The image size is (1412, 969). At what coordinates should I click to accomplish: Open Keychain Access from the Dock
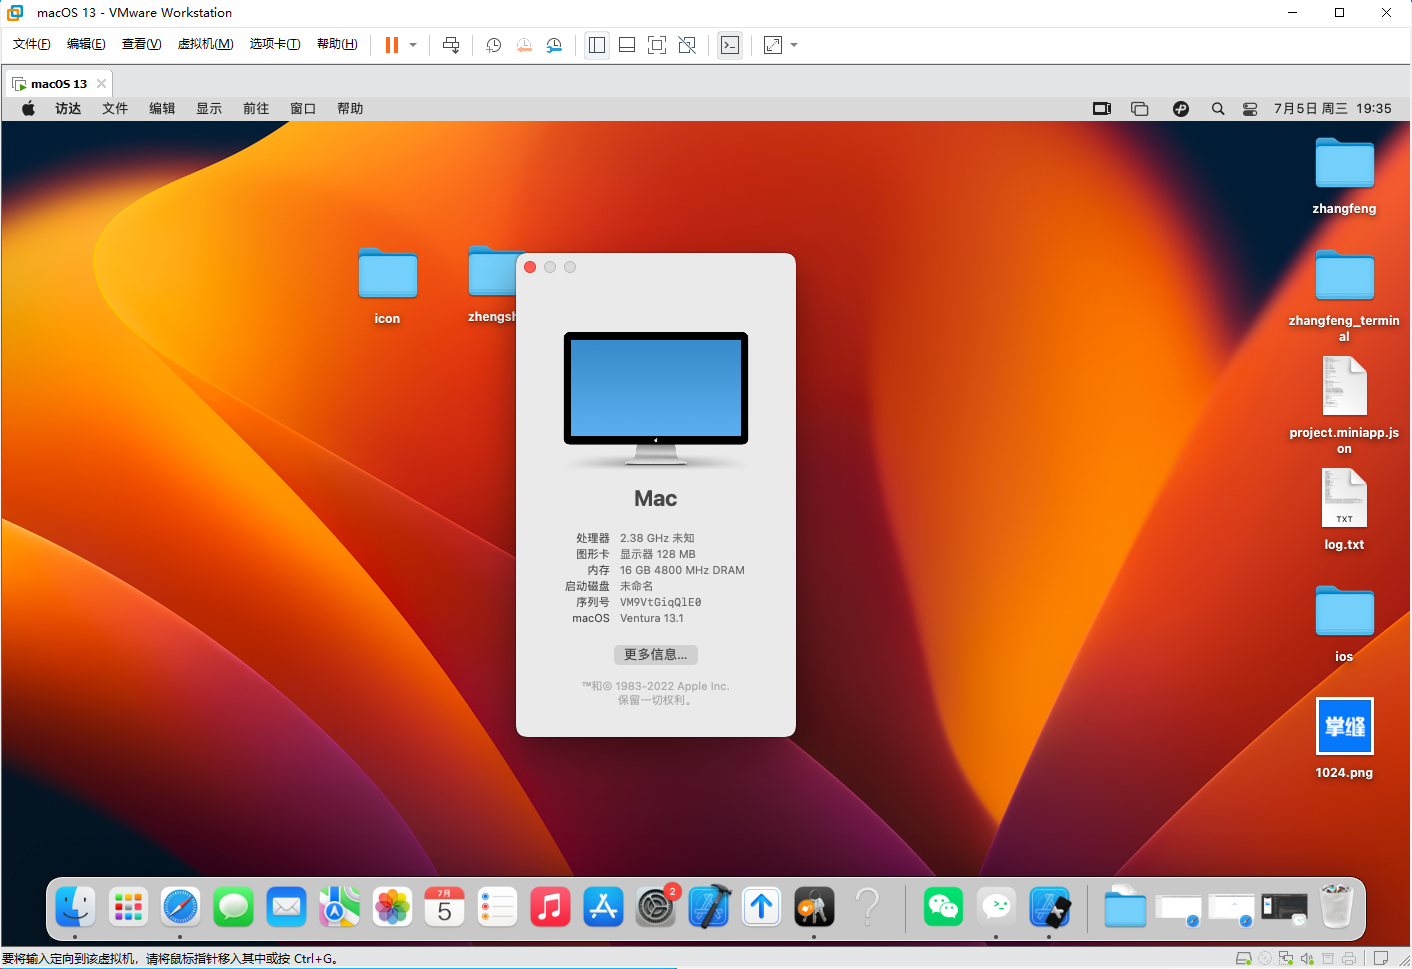(814, 908)
